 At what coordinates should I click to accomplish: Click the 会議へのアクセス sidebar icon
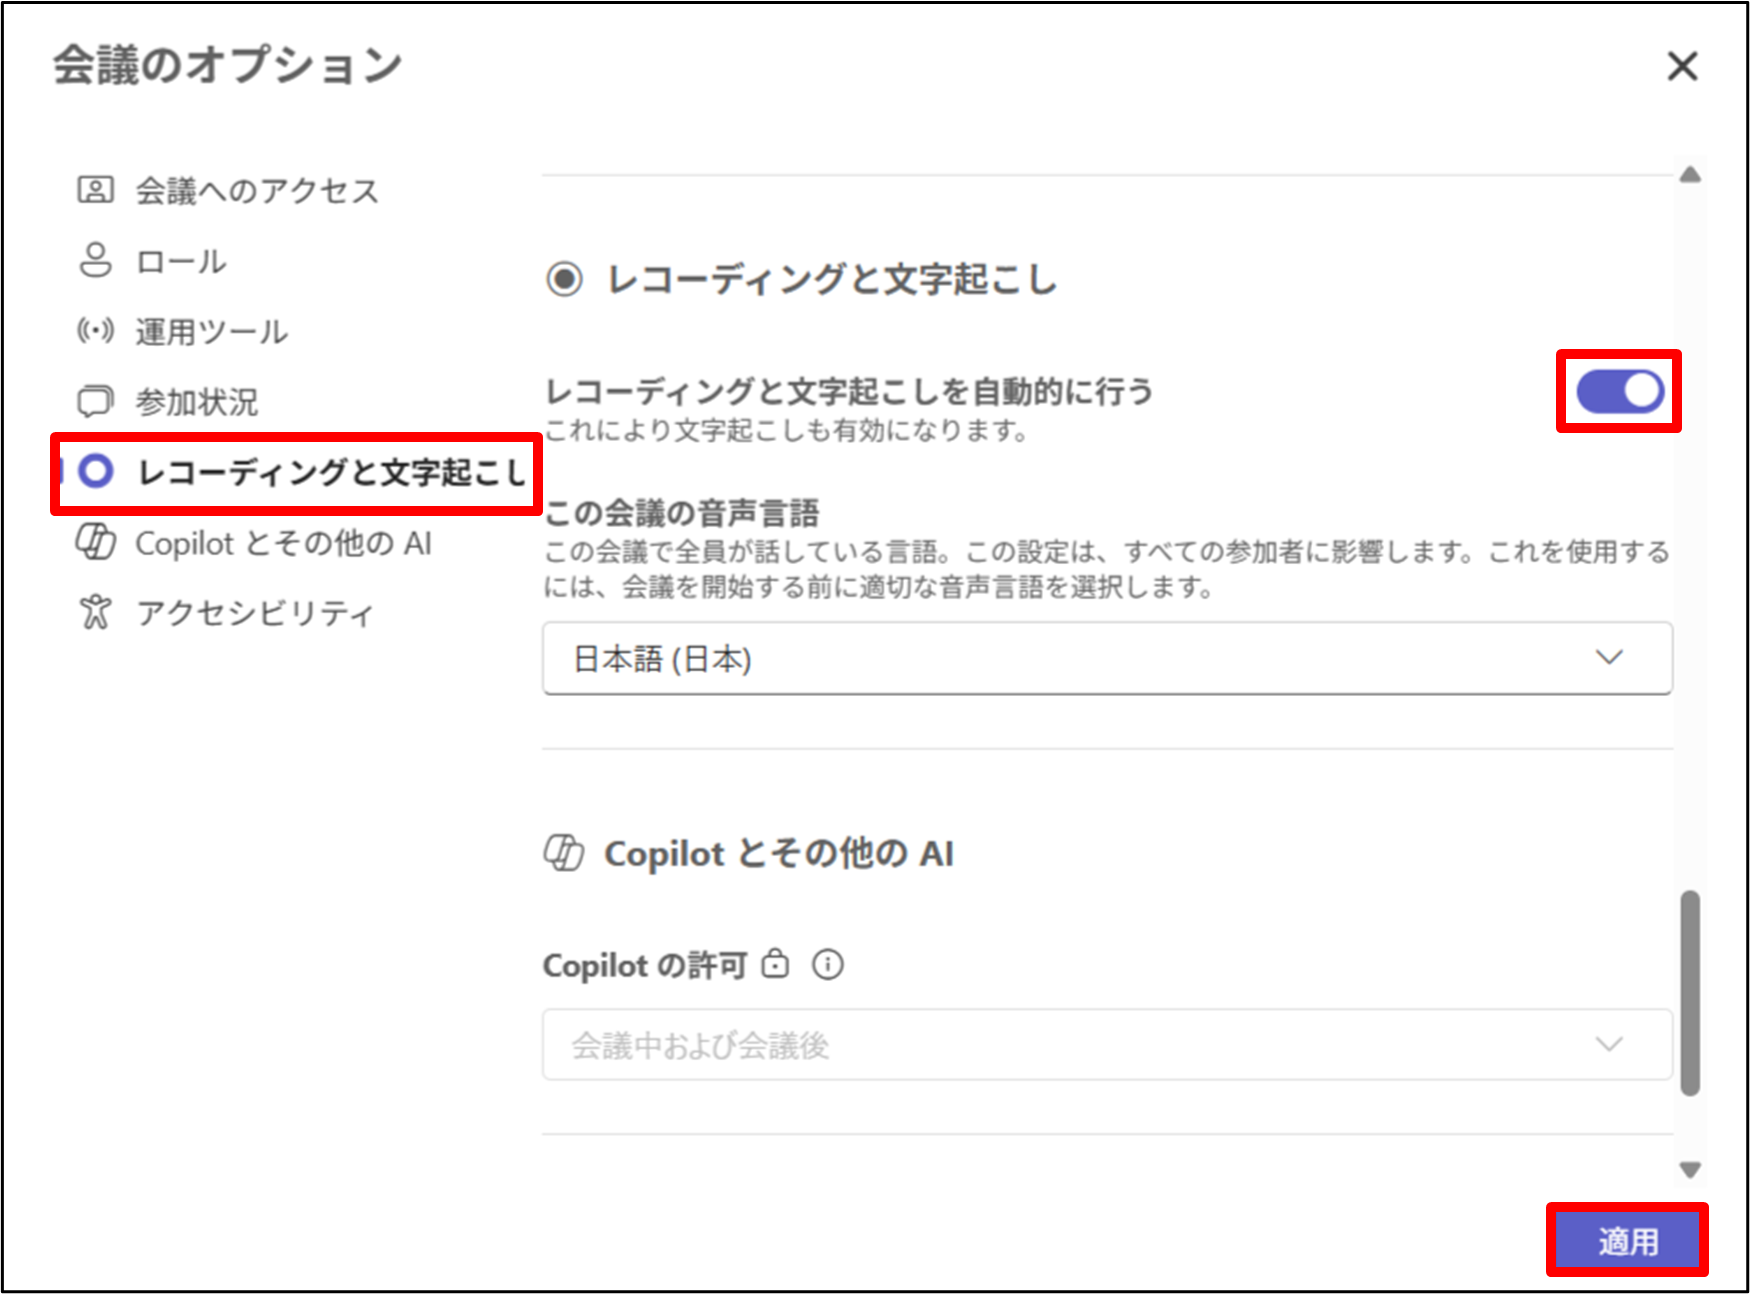click(96, 190)
